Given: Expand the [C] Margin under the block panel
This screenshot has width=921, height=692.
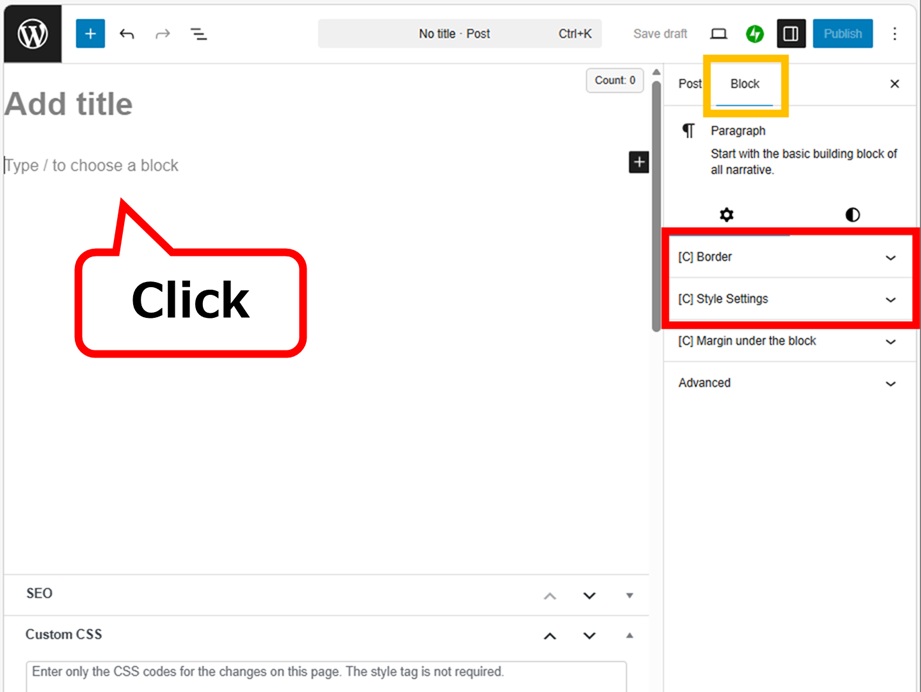Looking at the screenshot, I should click(789, 341).
